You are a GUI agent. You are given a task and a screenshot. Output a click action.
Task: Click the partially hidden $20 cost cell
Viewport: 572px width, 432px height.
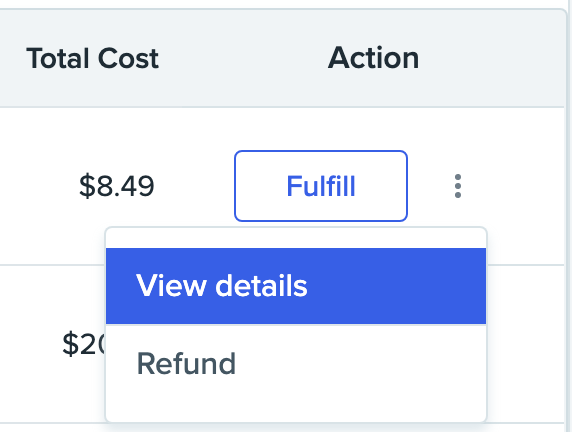(x=84, y=344)
